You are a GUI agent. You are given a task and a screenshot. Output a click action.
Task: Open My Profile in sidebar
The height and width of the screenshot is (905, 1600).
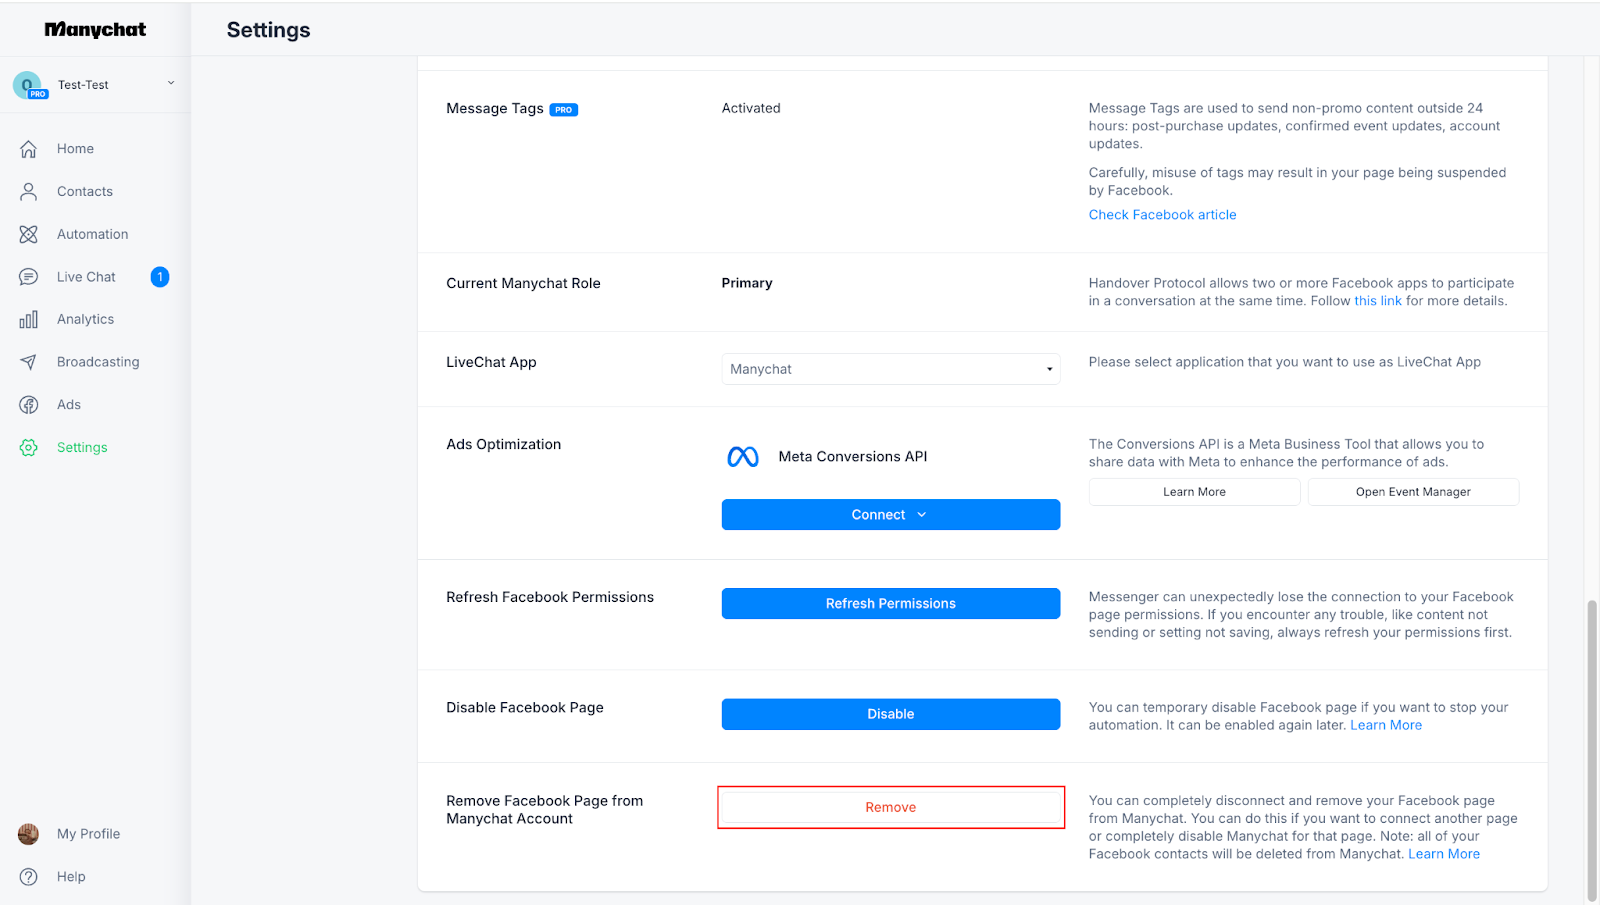click(88, 834)
